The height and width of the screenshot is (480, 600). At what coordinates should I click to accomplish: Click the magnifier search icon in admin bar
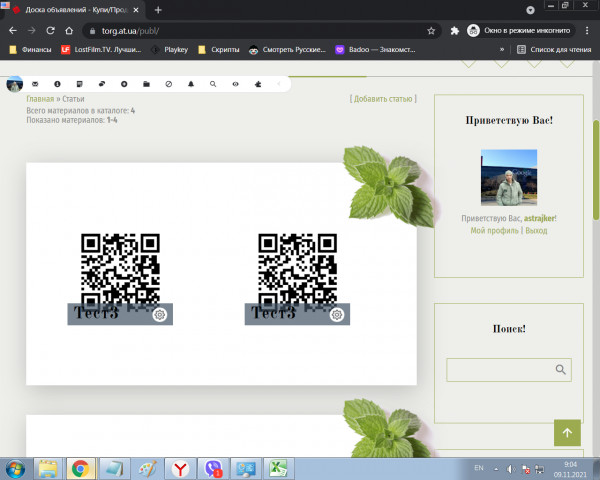[x=213, y=84]
